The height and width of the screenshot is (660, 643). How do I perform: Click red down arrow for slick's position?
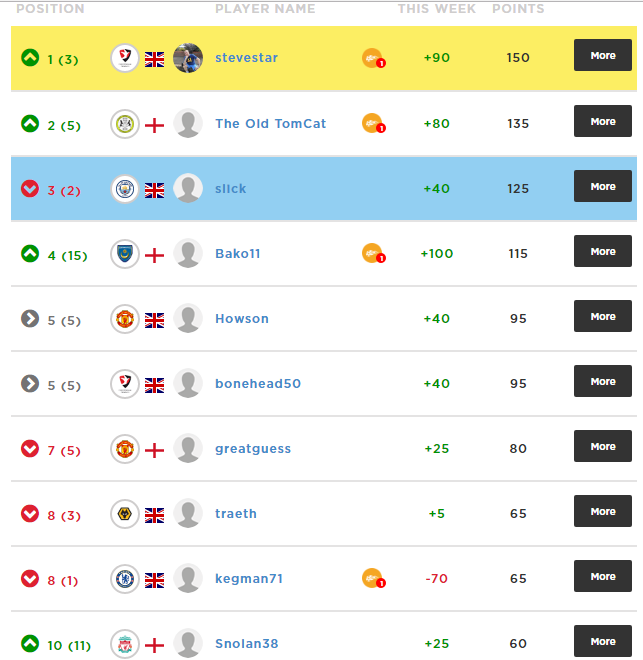click(30, 189)
